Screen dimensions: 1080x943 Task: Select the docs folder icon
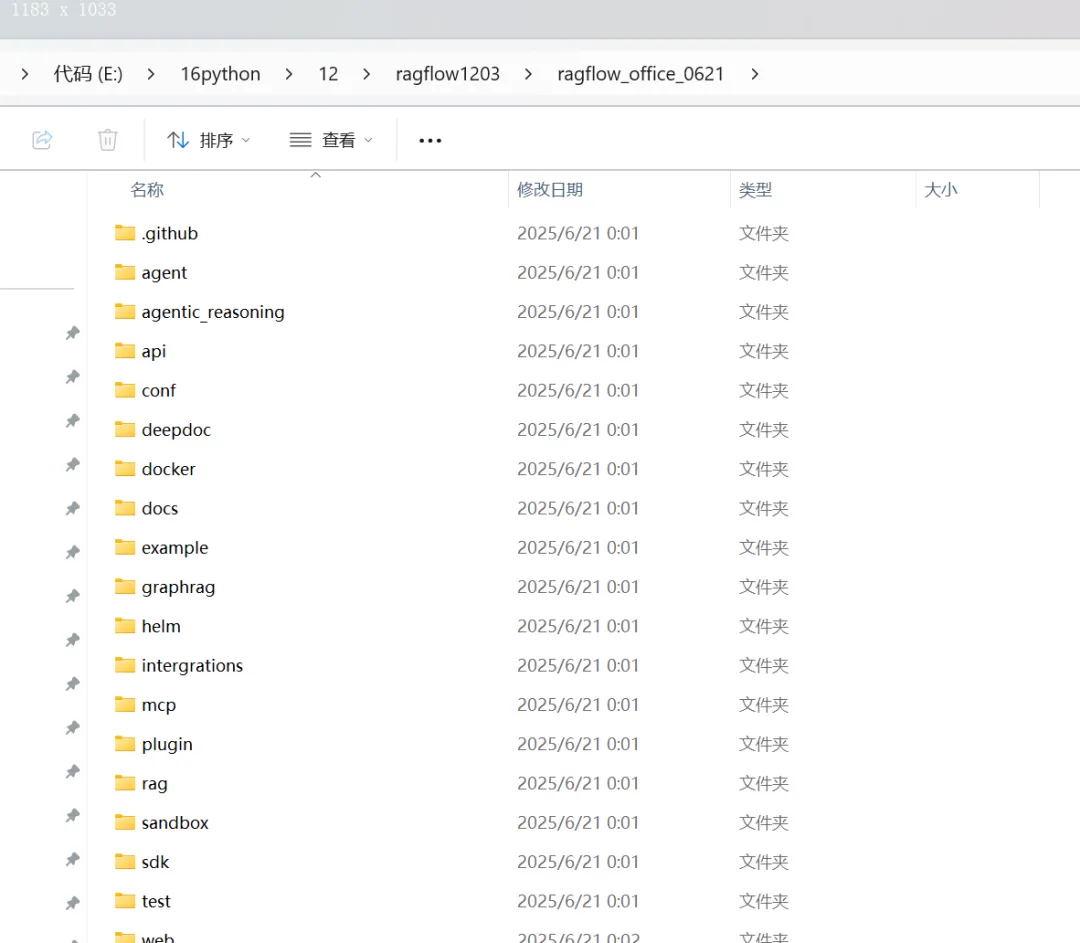(x=125, y=508)
